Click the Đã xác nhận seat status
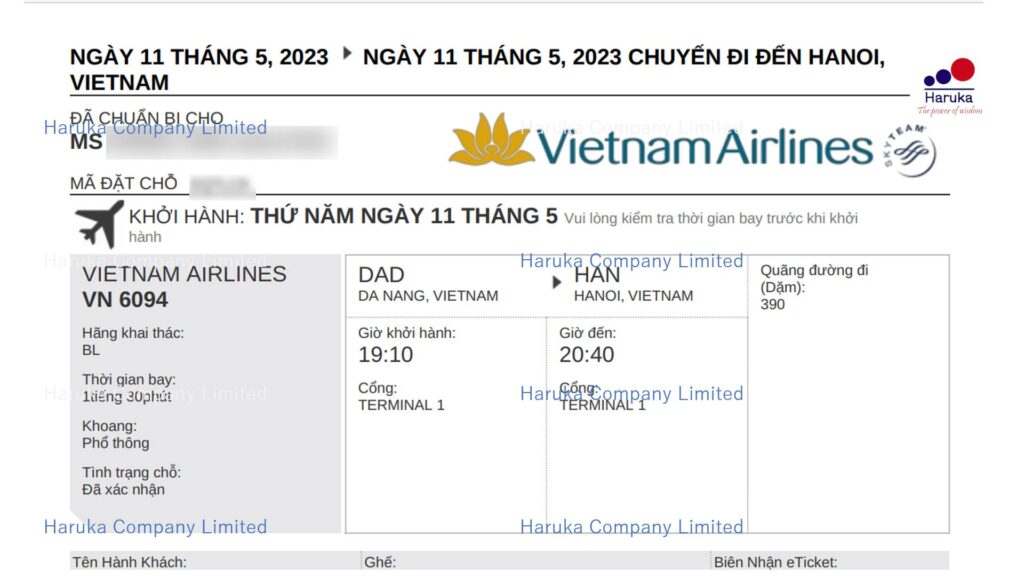Image resolution: width=1024 pixels, height=576 pixels. click(123, 490)
